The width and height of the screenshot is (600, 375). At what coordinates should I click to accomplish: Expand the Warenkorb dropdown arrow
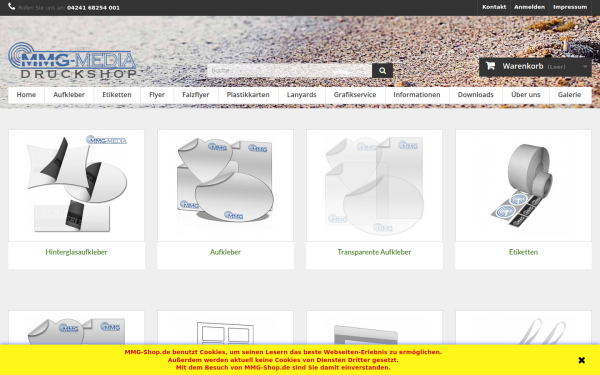tap(585, 67)
